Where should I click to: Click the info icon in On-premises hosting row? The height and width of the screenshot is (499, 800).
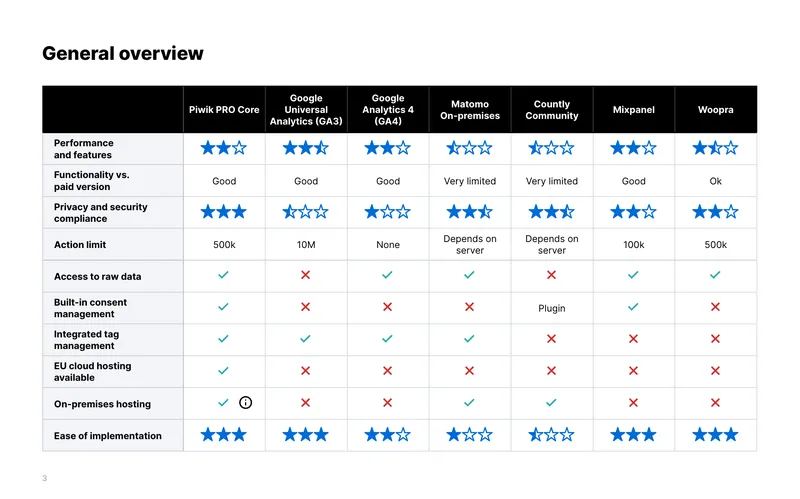click(x=245, y=403)
